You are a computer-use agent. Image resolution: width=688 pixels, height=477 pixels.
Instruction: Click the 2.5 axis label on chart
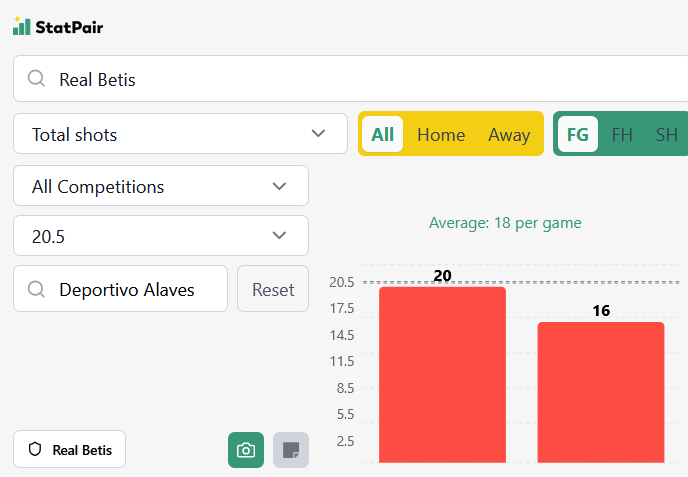pos(345,441)
